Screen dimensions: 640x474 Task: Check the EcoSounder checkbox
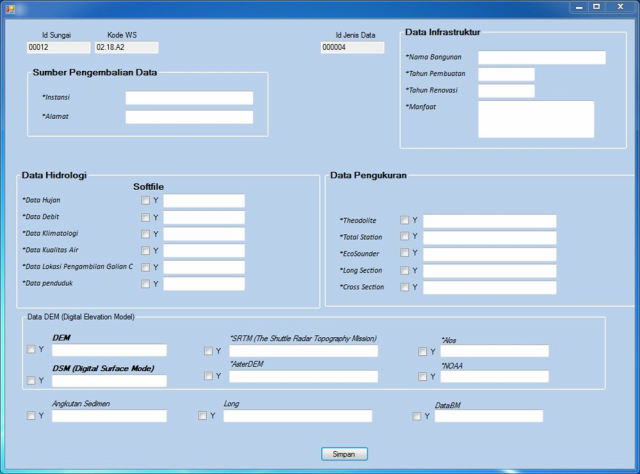pyautogui.click(x=405, y=254)
